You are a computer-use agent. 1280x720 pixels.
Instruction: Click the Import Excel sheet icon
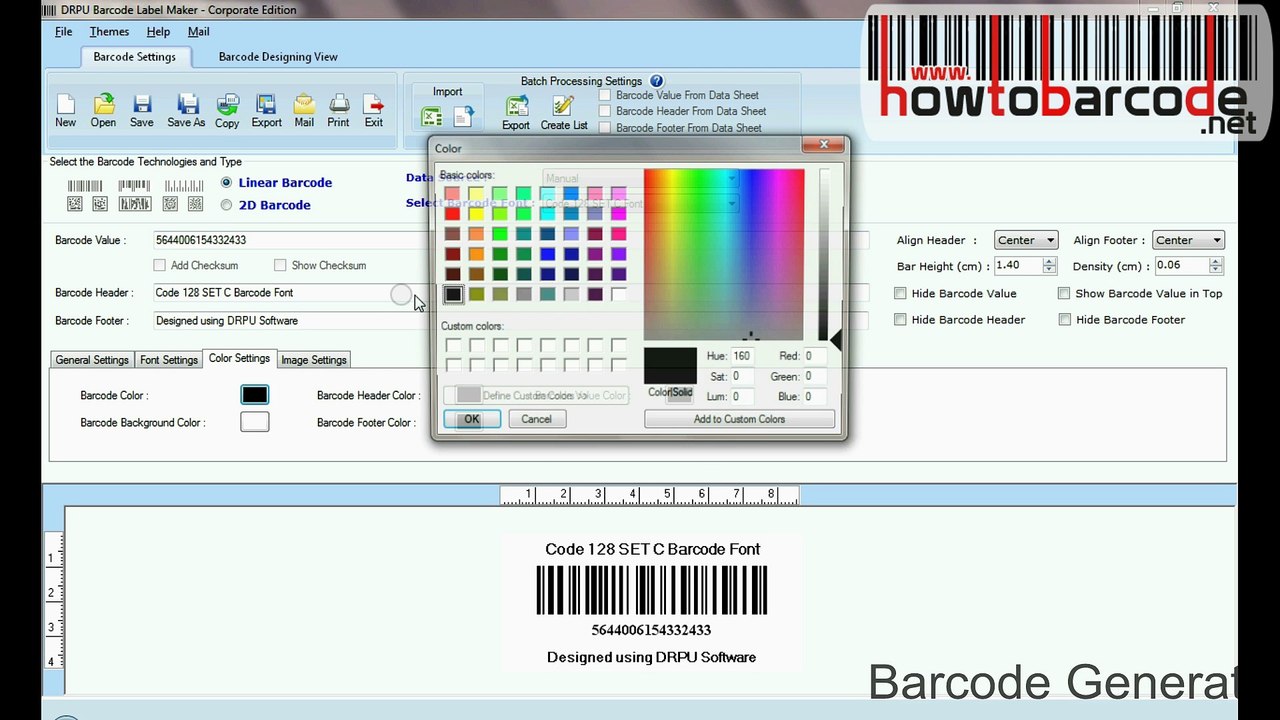432,117
